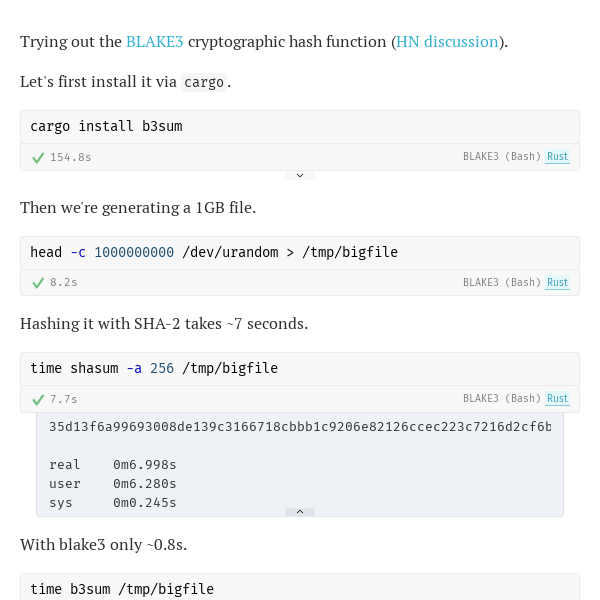Click the time shasum code line
Screen dimensions: 600x600
pyautogui.click(x=154, y=368)
